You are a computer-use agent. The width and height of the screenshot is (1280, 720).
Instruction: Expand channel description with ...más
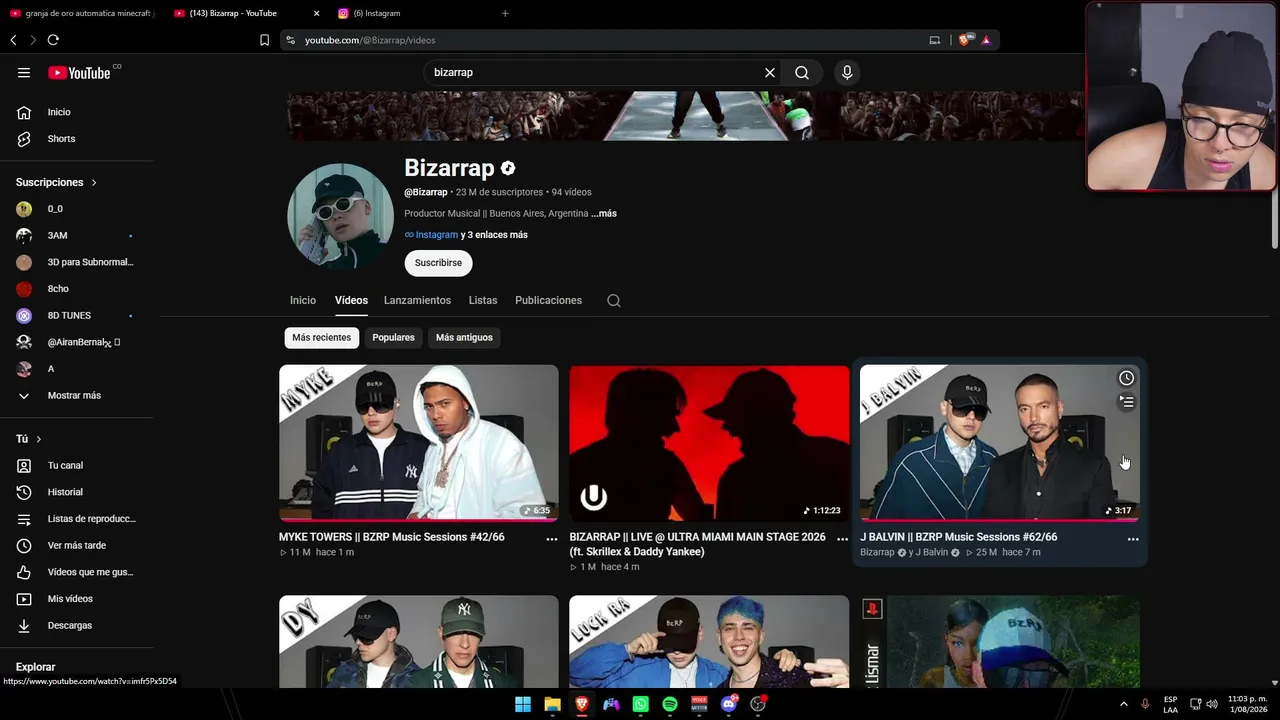[x=604, y=214]
